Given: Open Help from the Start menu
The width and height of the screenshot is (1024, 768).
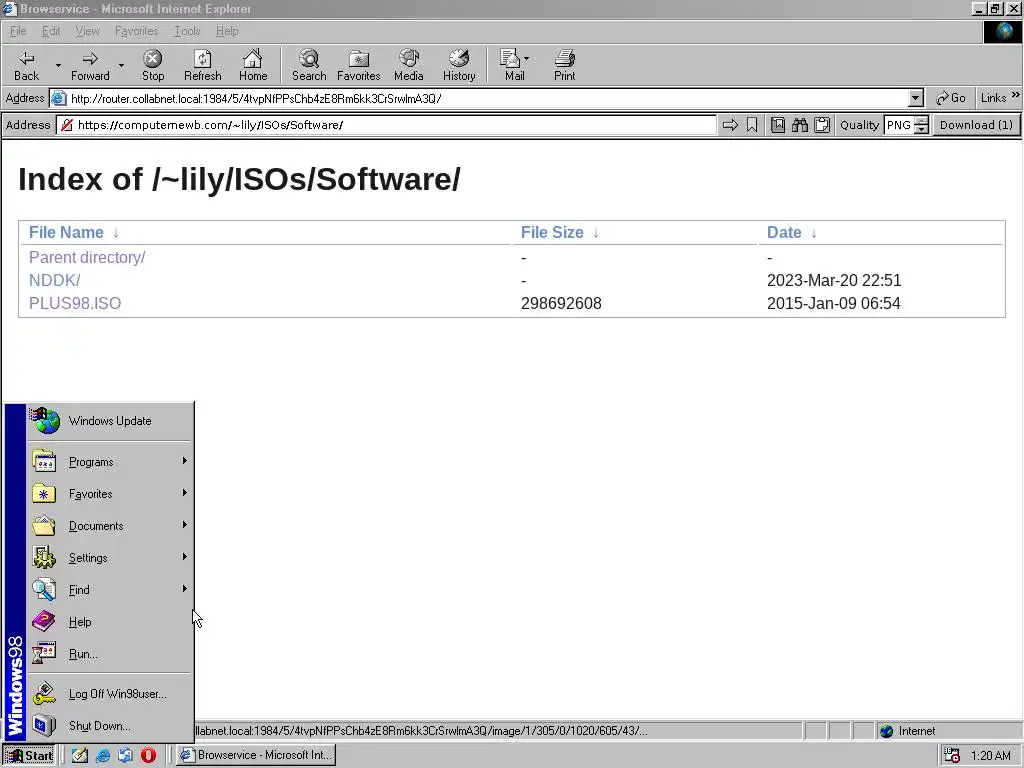Looking at the screenshot, I should click(110, 622).
